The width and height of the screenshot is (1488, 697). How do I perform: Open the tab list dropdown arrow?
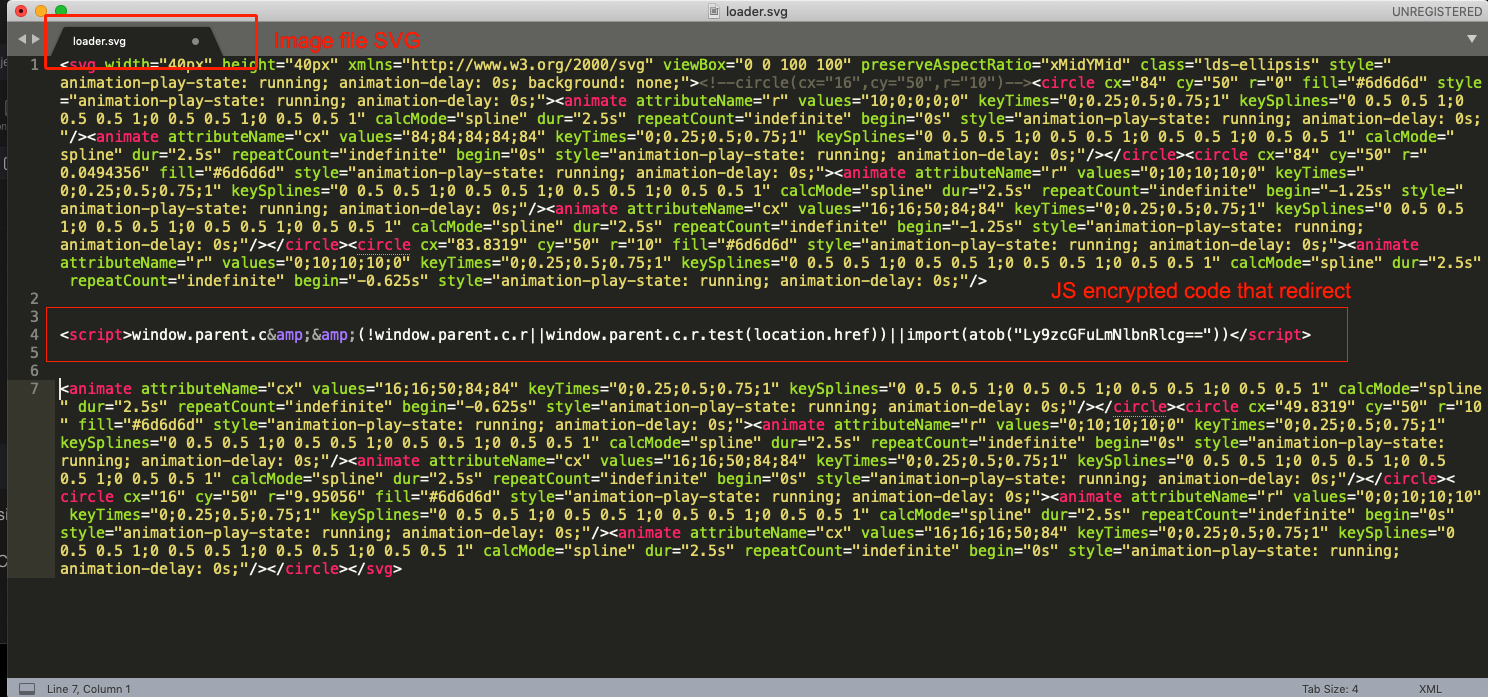[x=1472, y=39]
